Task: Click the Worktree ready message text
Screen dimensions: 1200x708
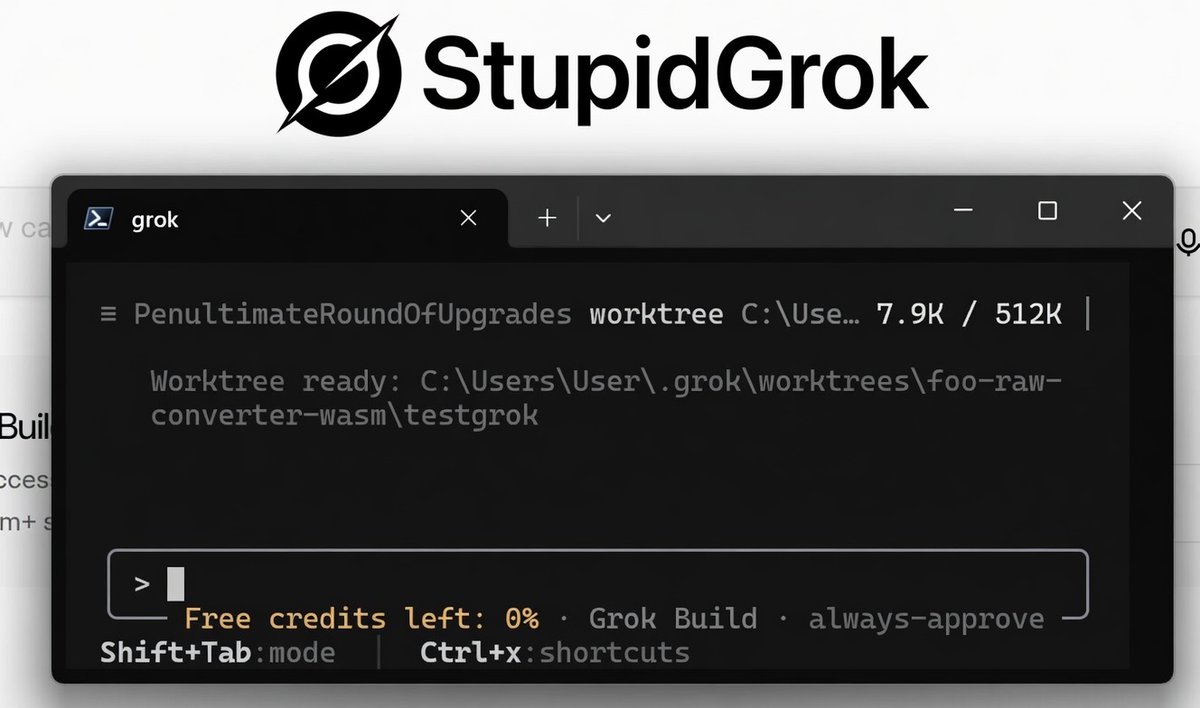Action: (606, 398)
